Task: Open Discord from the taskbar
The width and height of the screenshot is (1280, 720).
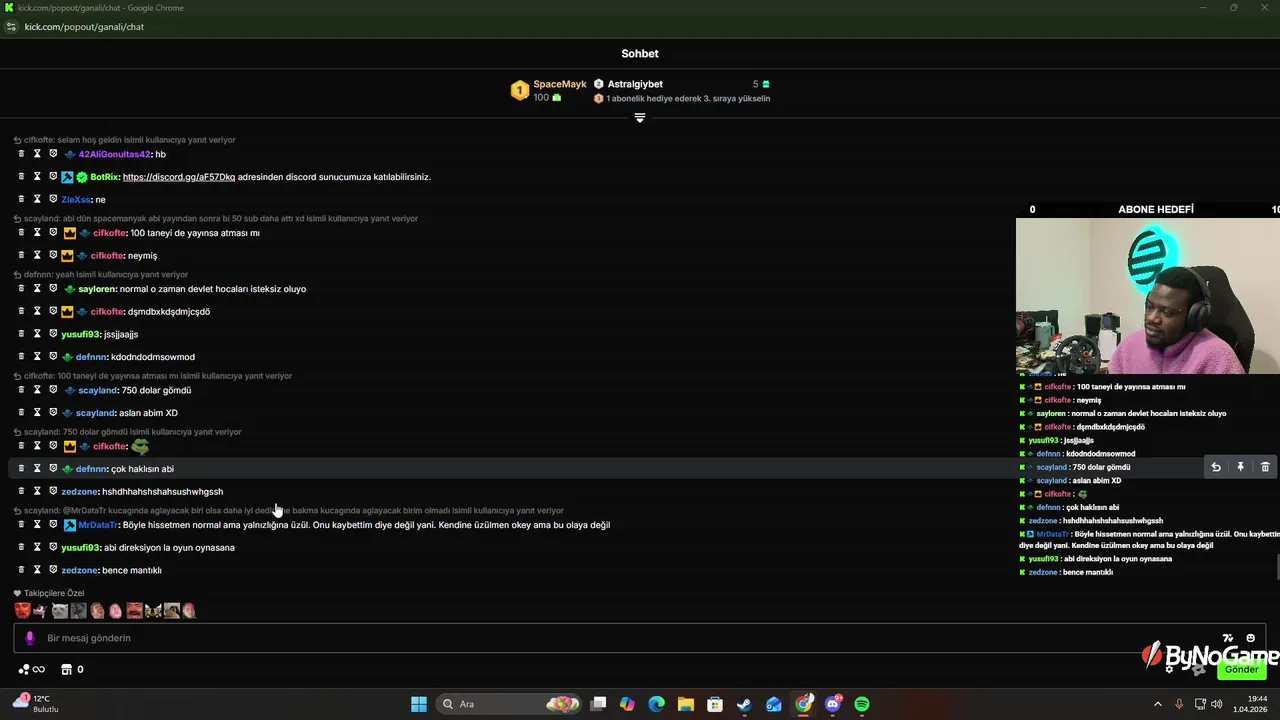Action: 833,704
